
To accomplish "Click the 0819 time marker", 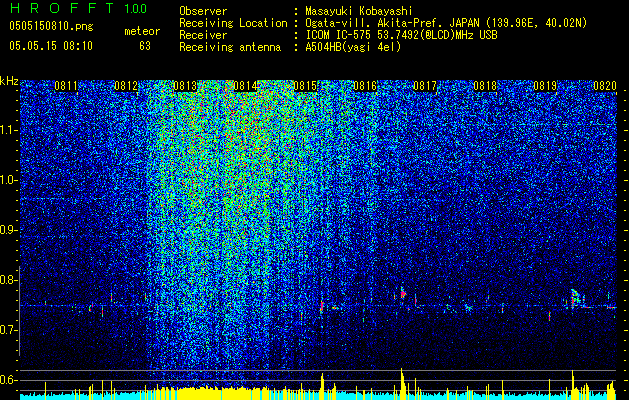I will (545, 86).
